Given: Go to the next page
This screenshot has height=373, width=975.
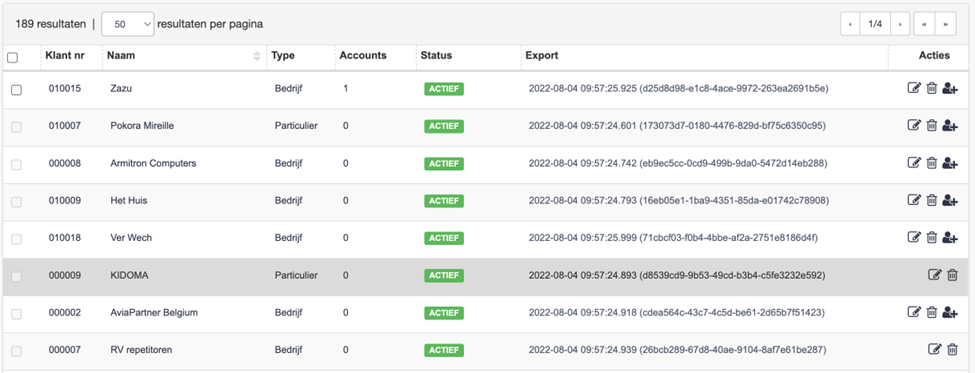Looking at the screenshot, I should (x=900, y=24).
